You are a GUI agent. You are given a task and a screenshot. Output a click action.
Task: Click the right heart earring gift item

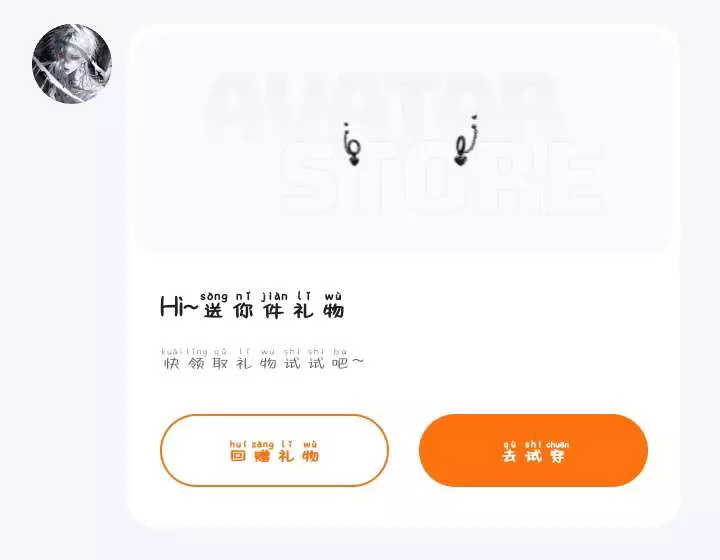pos(466,141)
